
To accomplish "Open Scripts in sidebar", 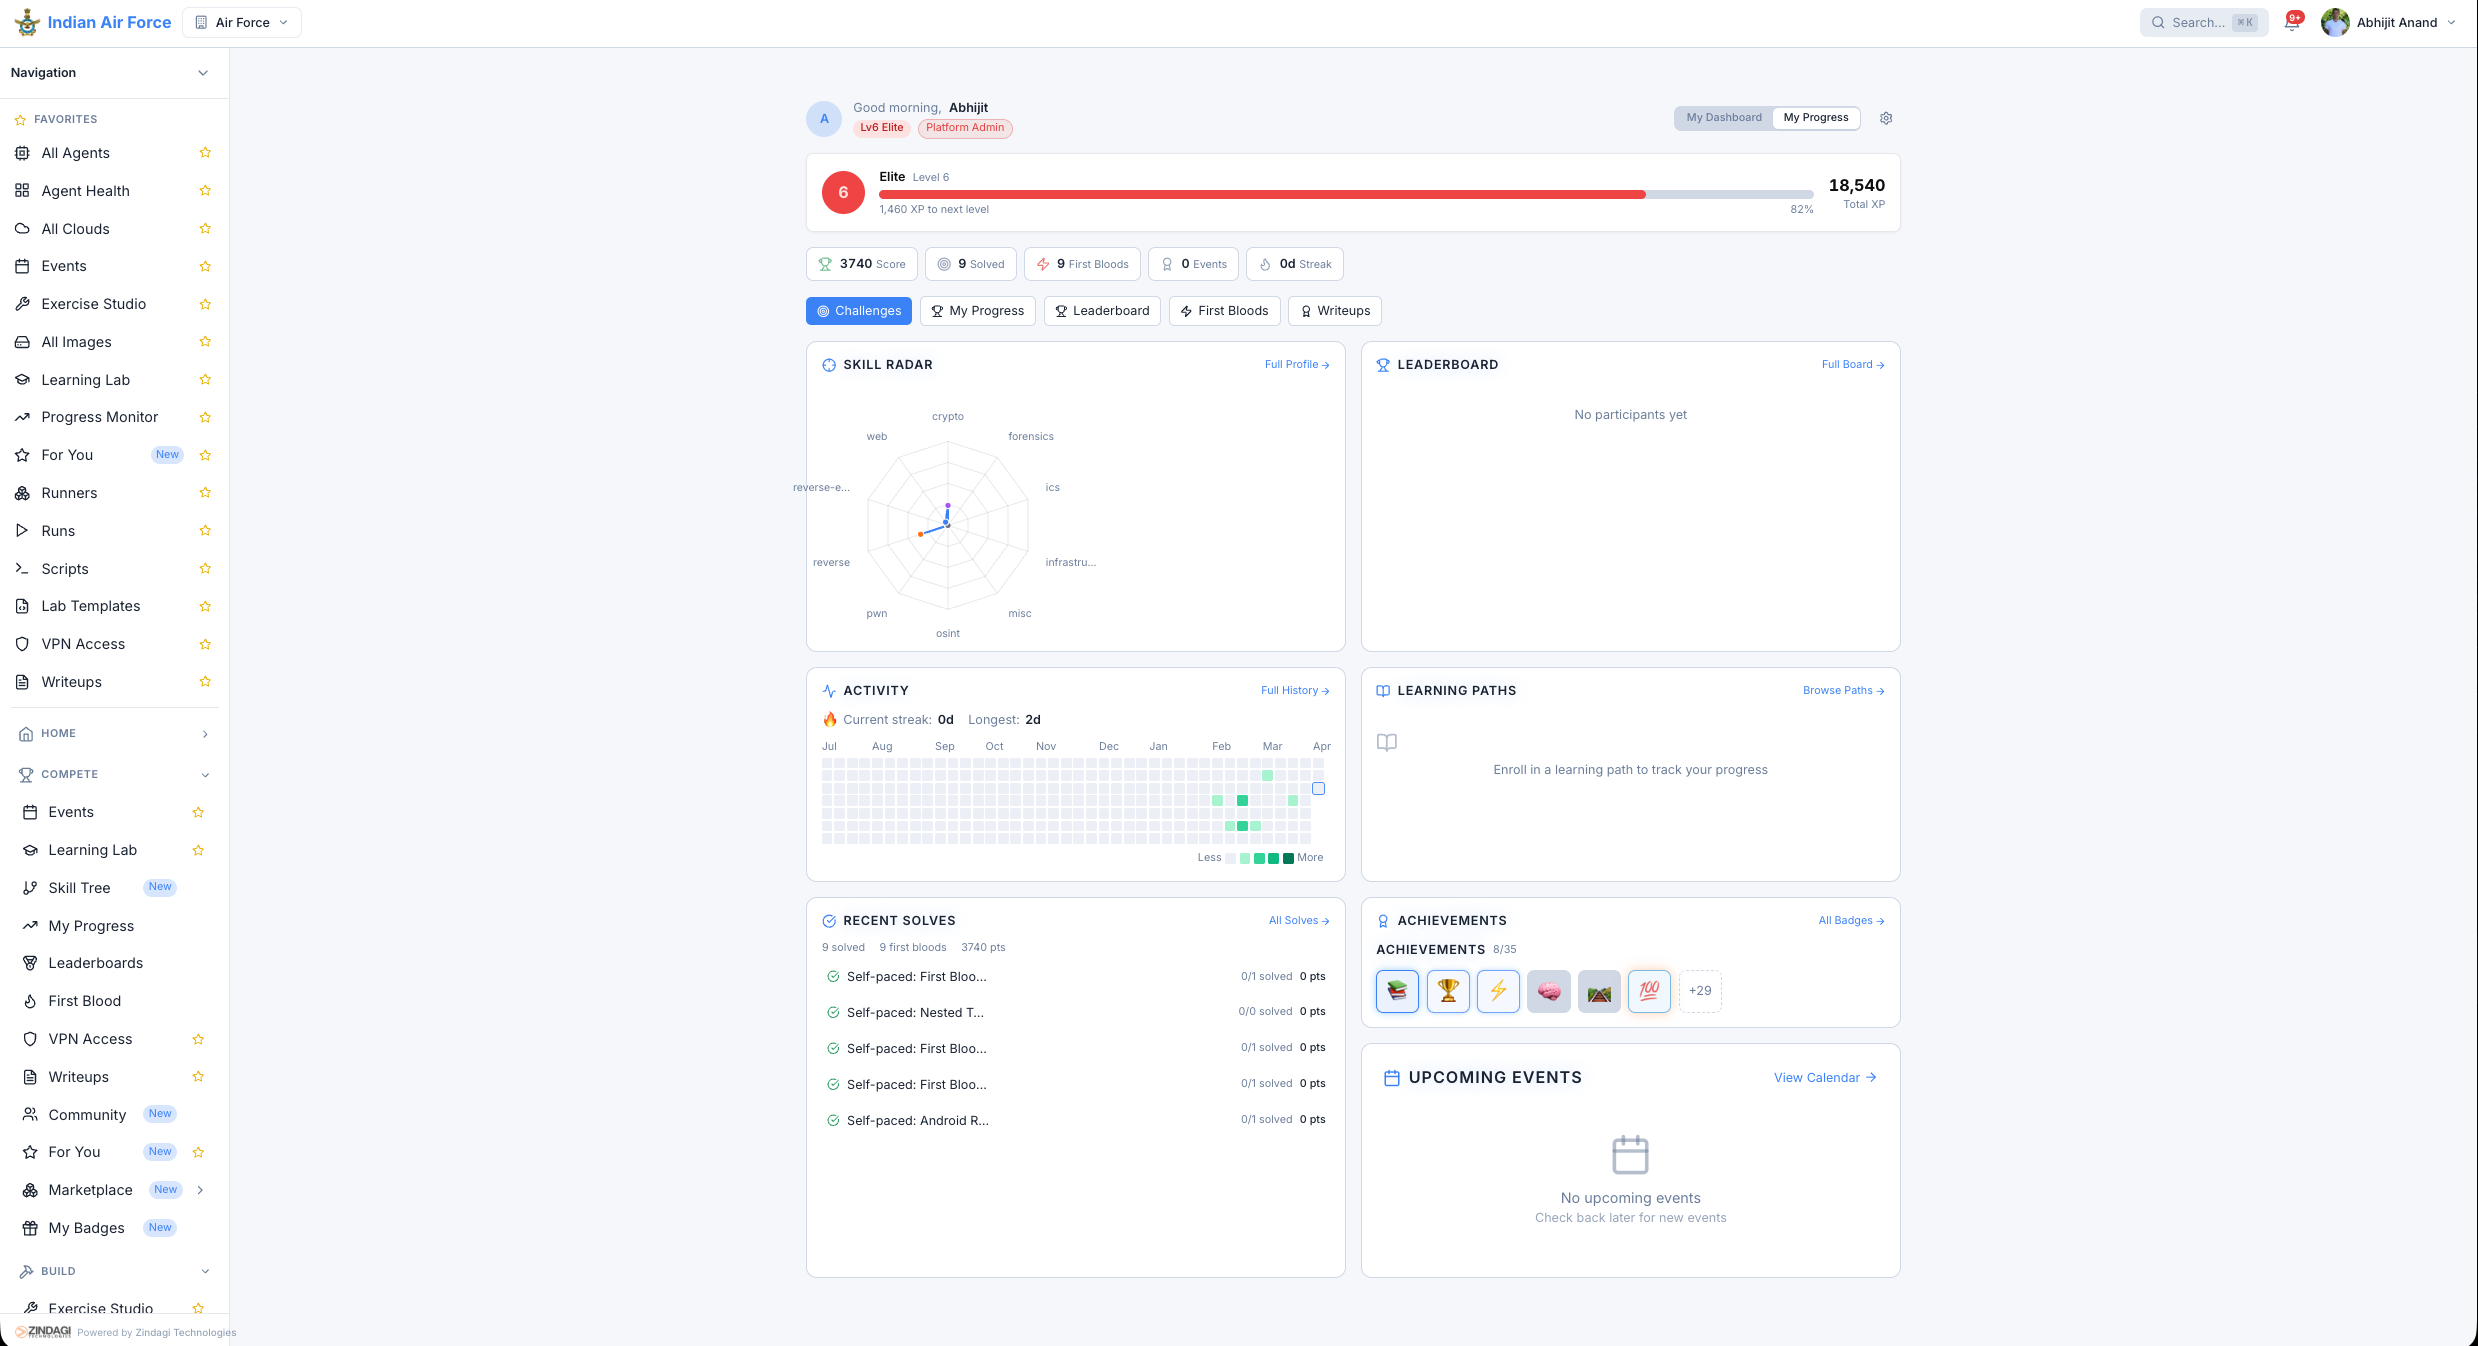I will click(x=65, y=569).
